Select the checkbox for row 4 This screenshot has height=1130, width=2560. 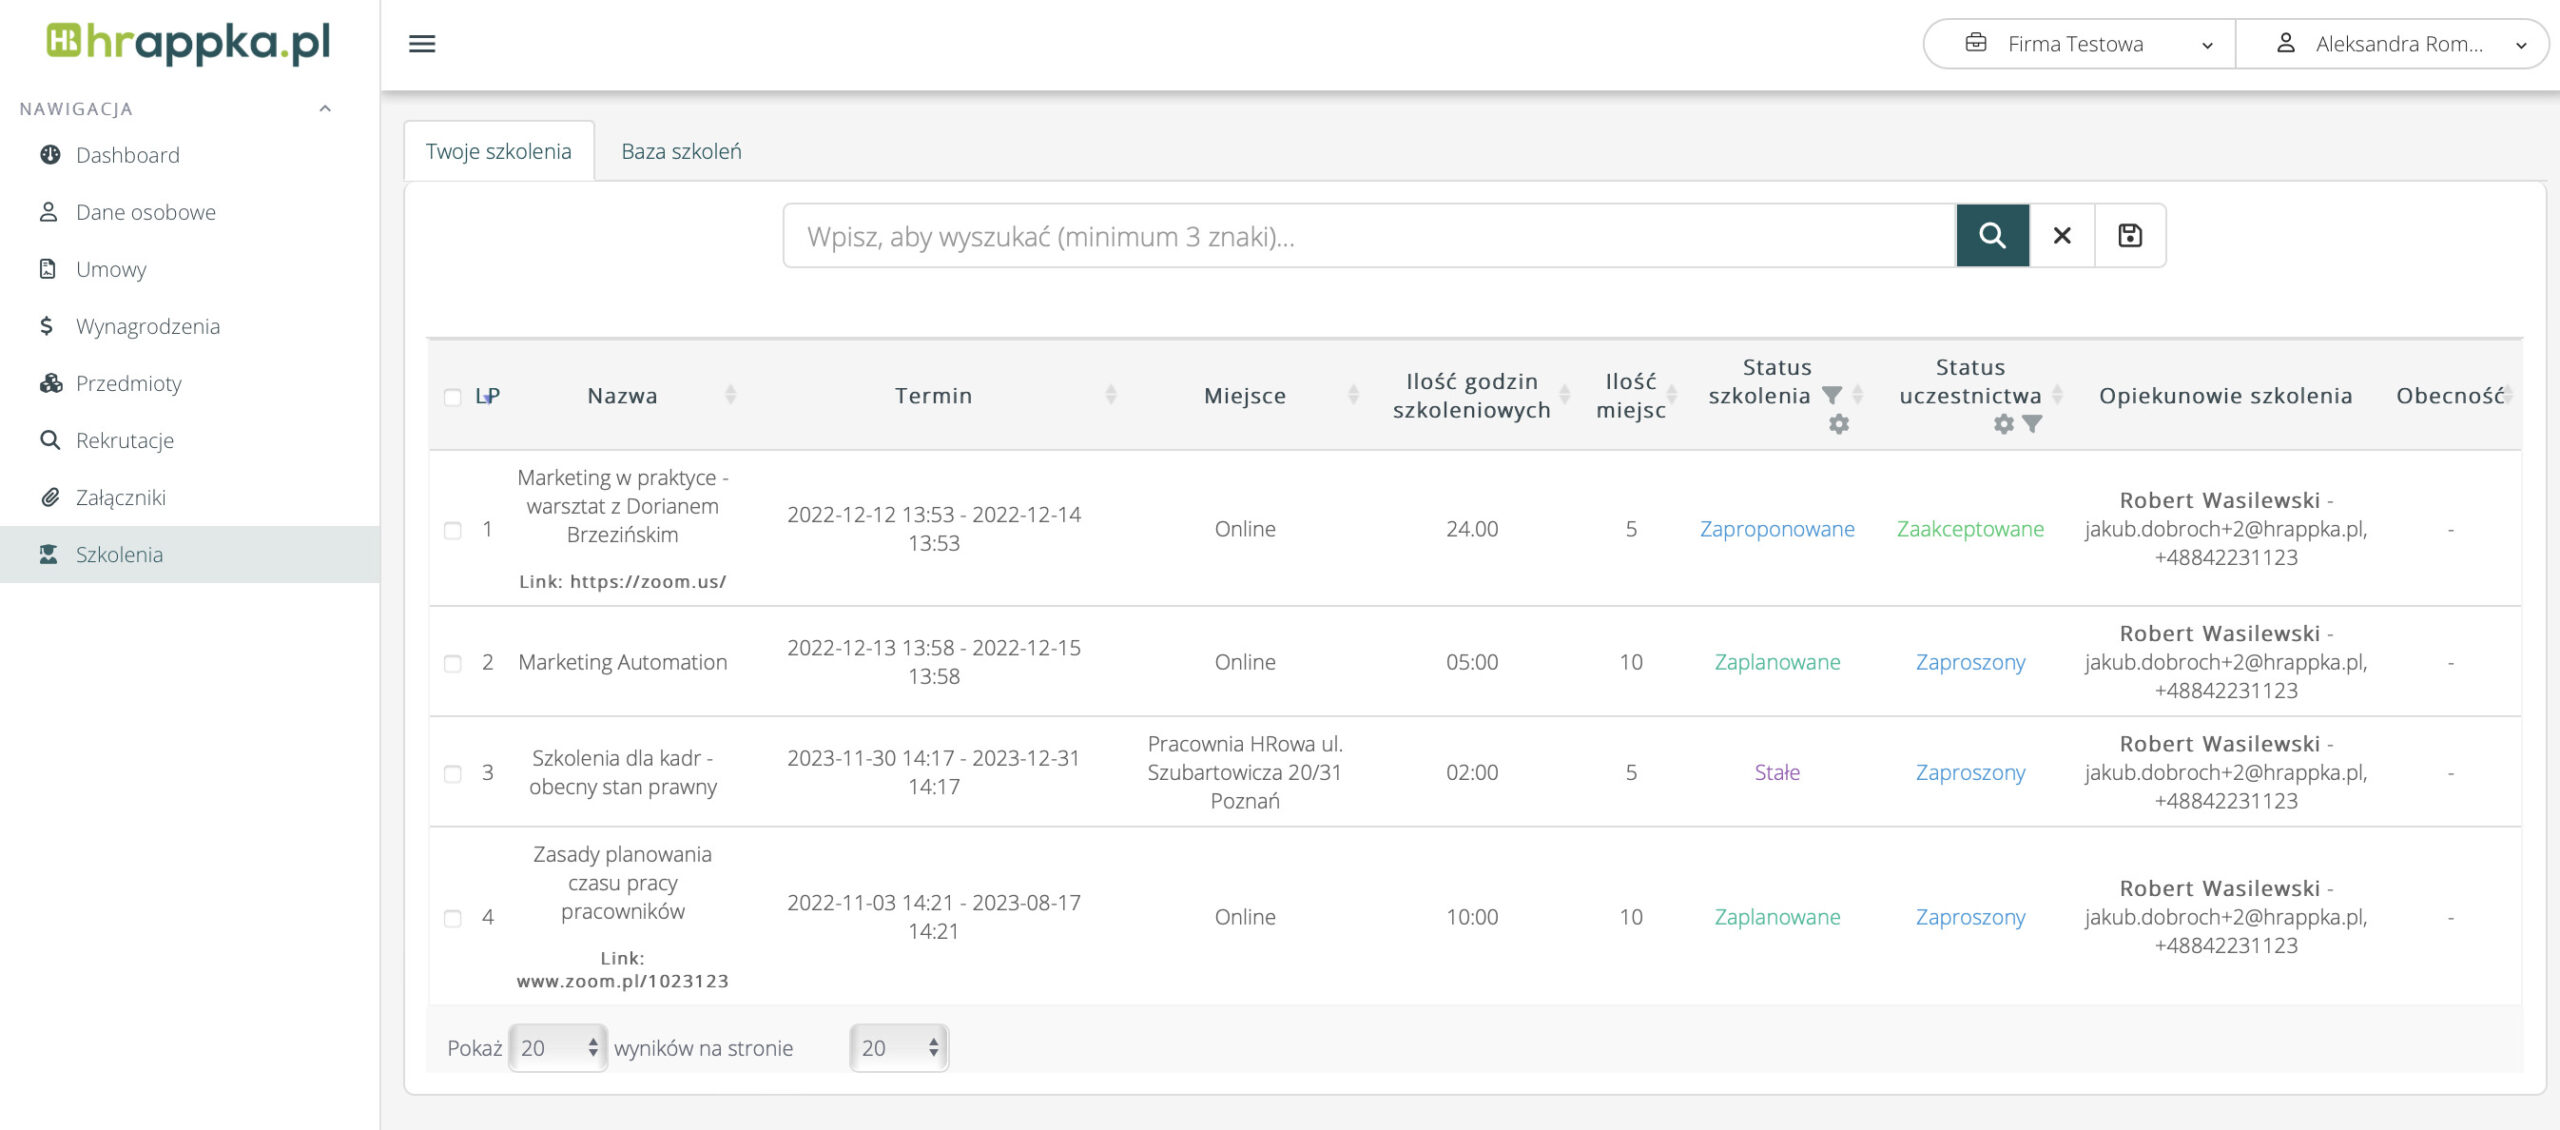453,919
